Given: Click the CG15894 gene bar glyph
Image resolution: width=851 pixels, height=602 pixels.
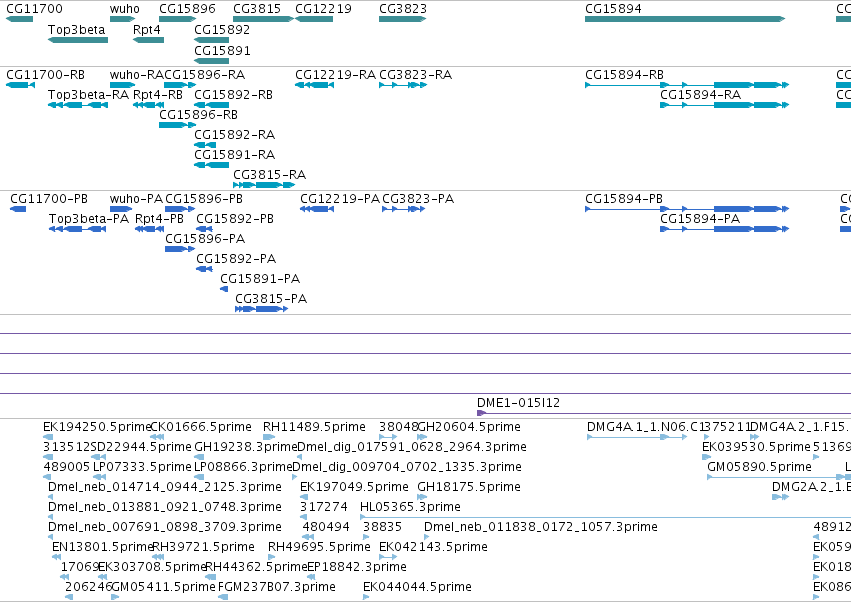Looking at the screenshot, I should [x=685, y=19].
